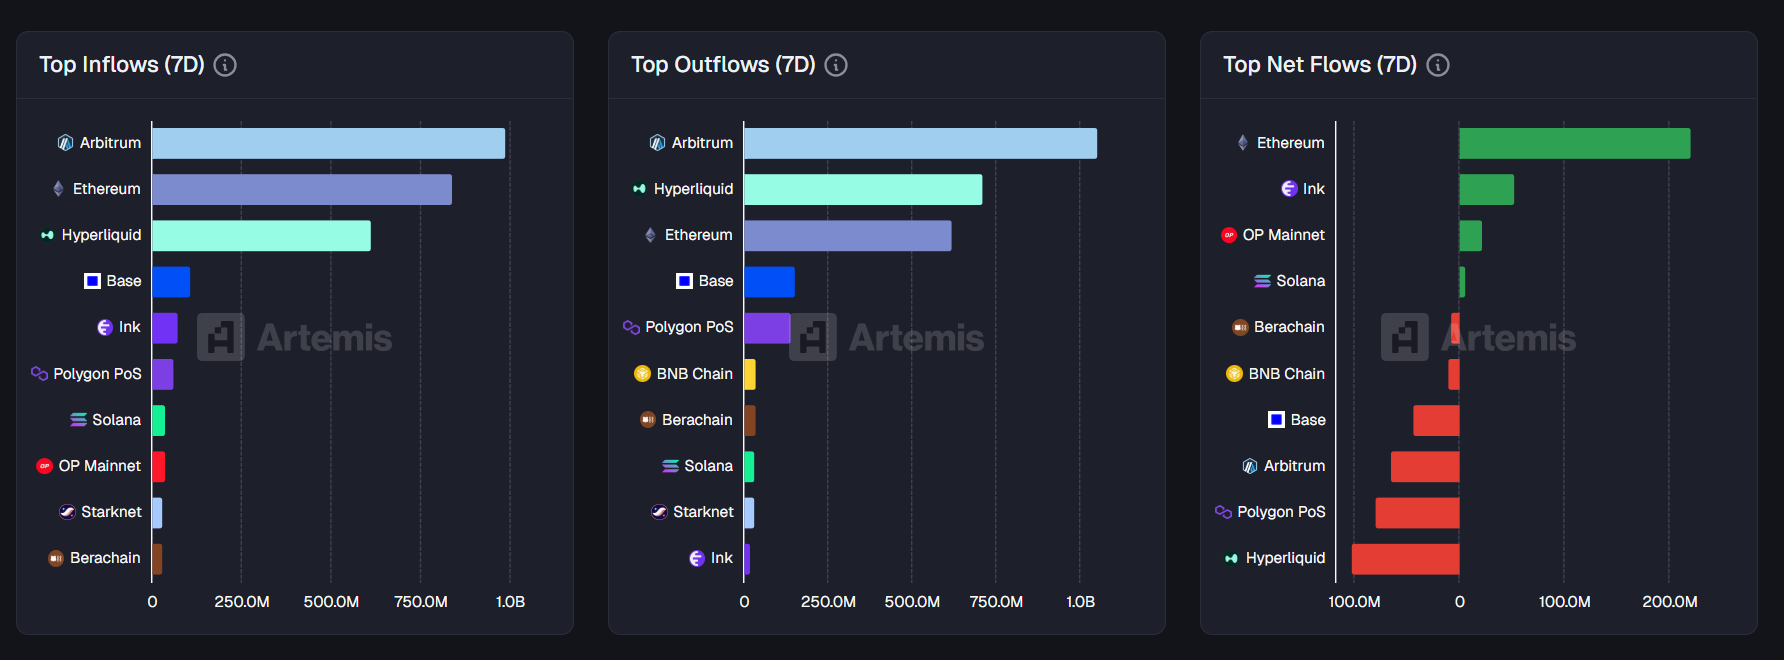Select the green Ethereum bar in Top Net Flows
This screenshot has width=1784, height=660.
coord(1574,143)
